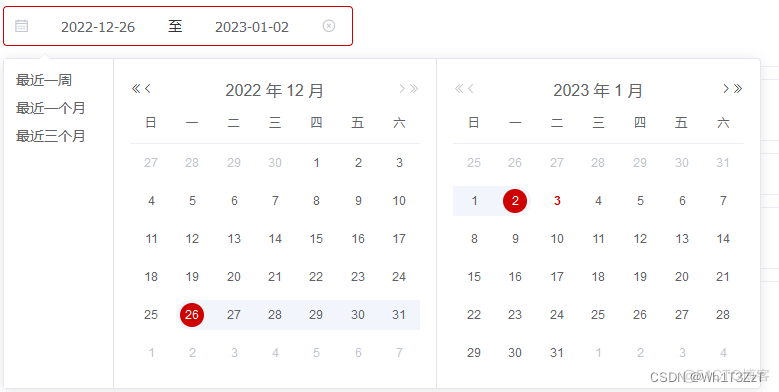Go to next year in January 2023 panel

click(738, 89)
